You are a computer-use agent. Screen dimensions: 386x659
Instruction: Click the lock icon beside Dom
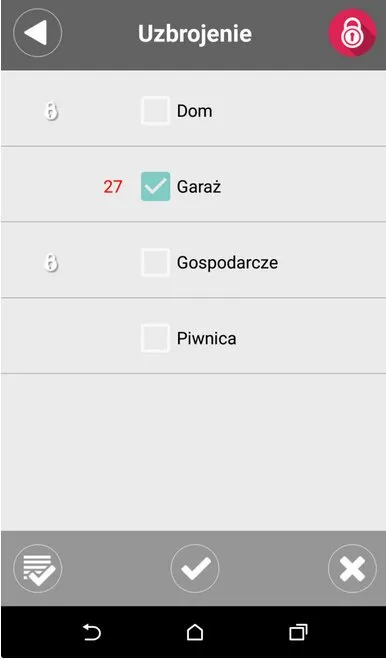(x=51, y=112)
